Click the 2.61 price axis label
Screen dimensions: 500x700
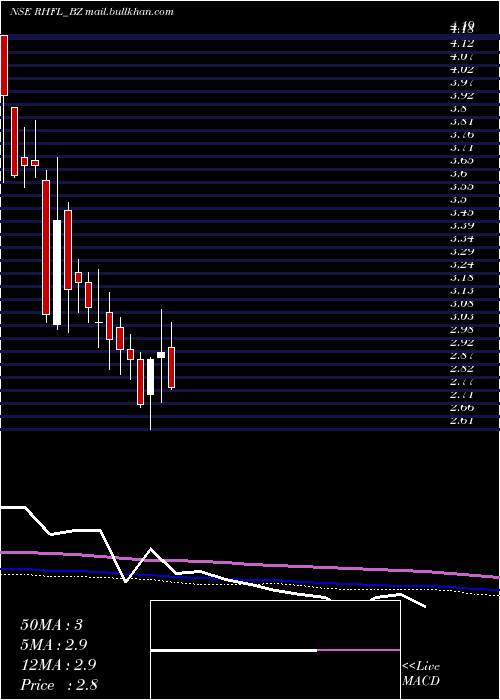tap(462, 420)
